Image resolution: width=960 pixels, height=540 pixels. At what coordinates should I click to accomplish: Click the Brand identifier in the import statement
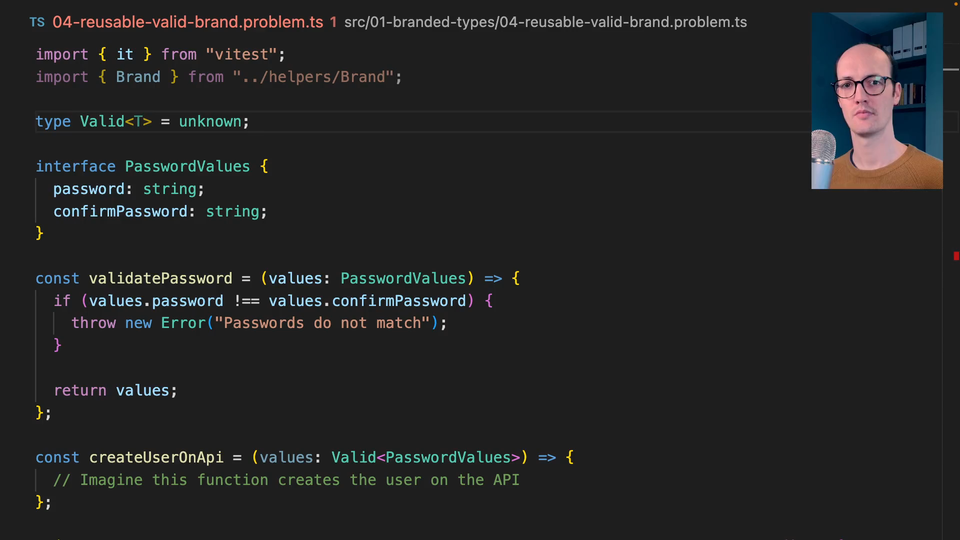point(138,76)
